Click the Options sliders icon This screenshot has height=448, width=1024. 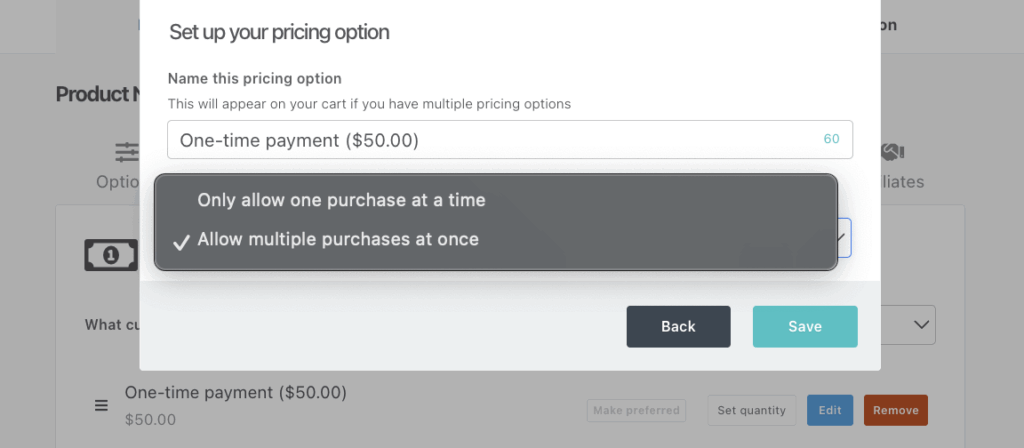(x=127, y=152)
